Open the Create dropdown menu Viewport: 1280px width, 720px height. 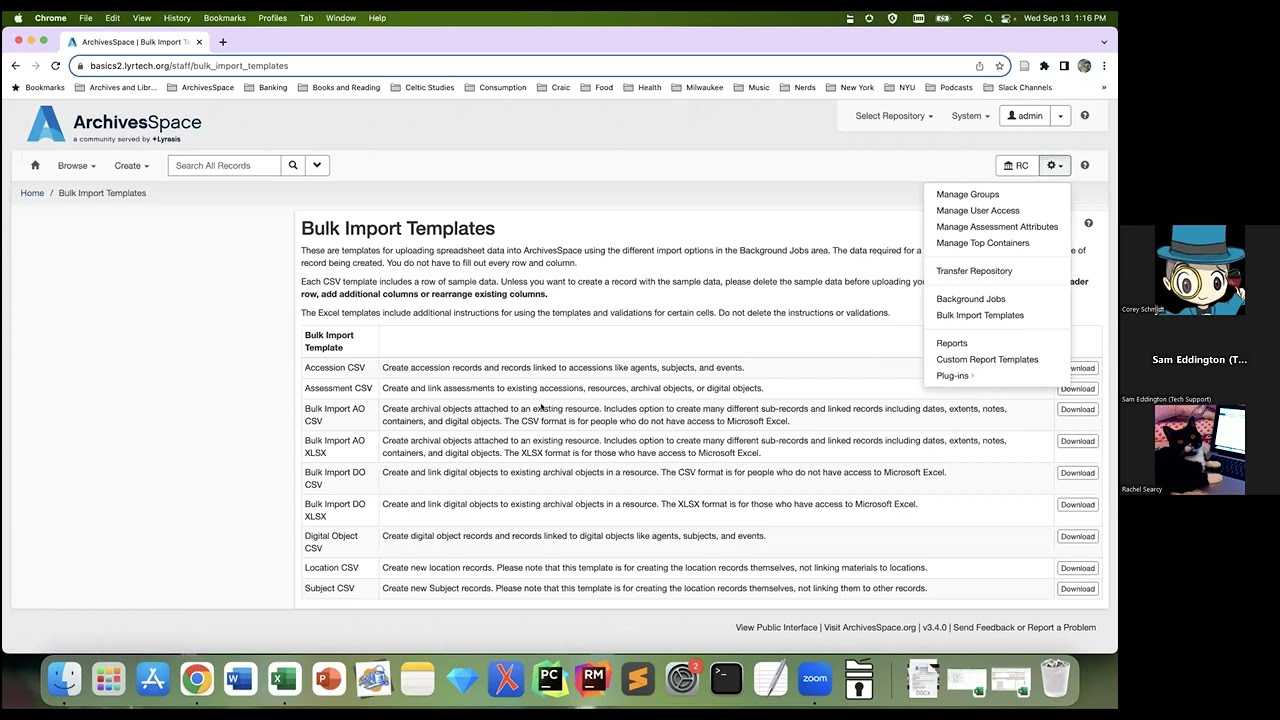[131, 166]
